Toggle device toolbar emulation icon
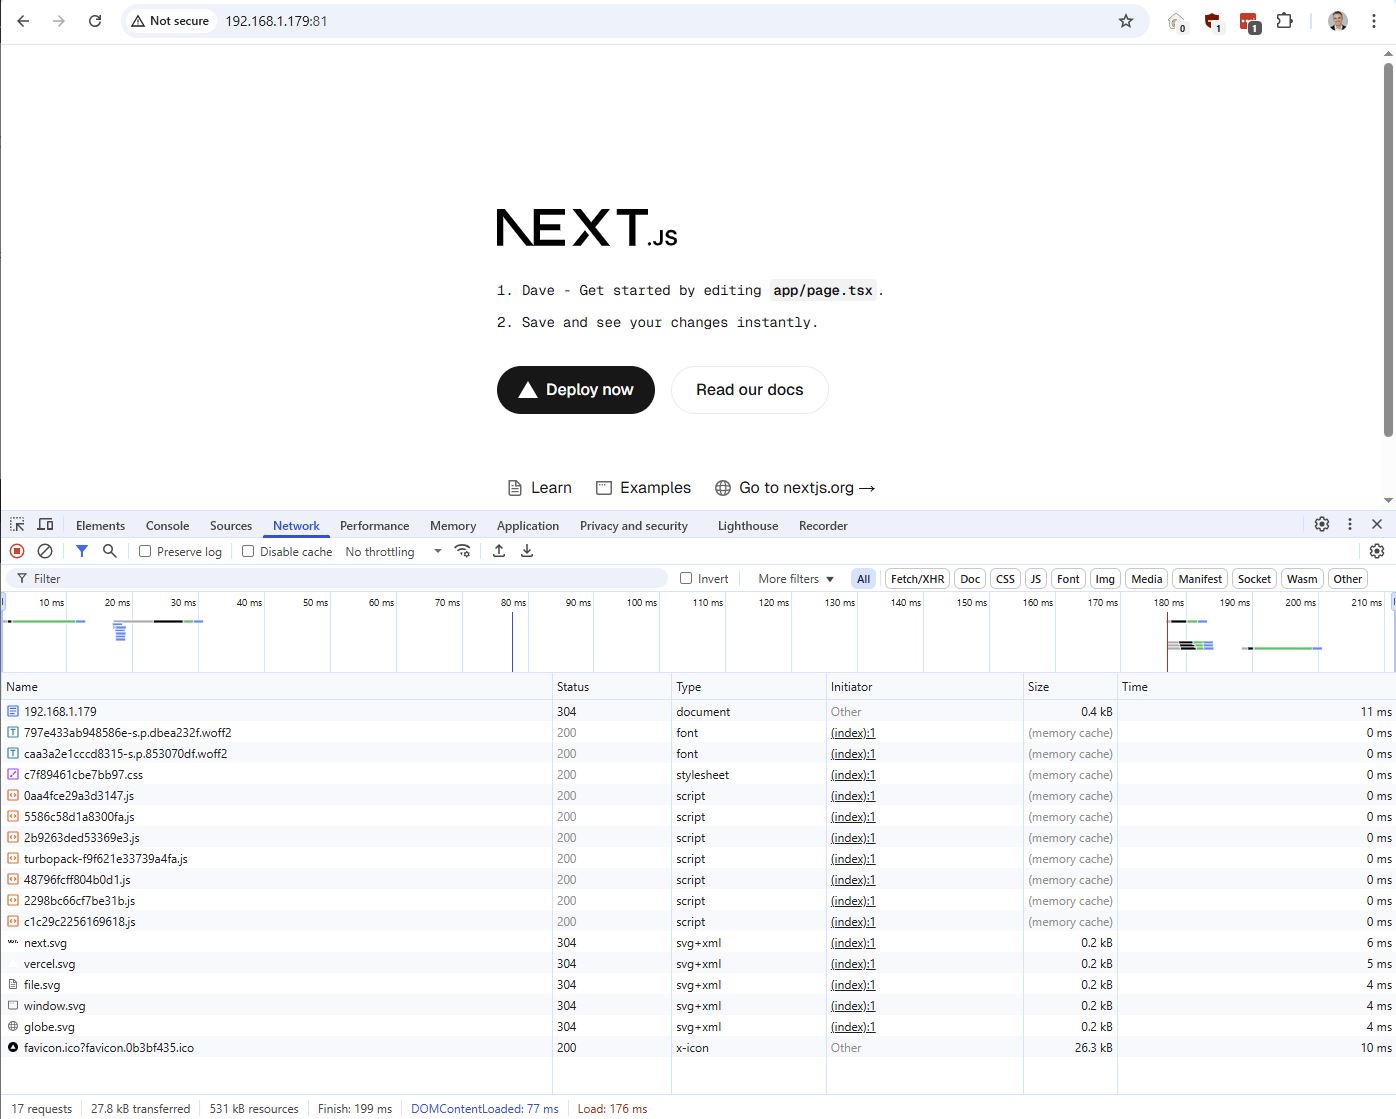 point(45,525)
